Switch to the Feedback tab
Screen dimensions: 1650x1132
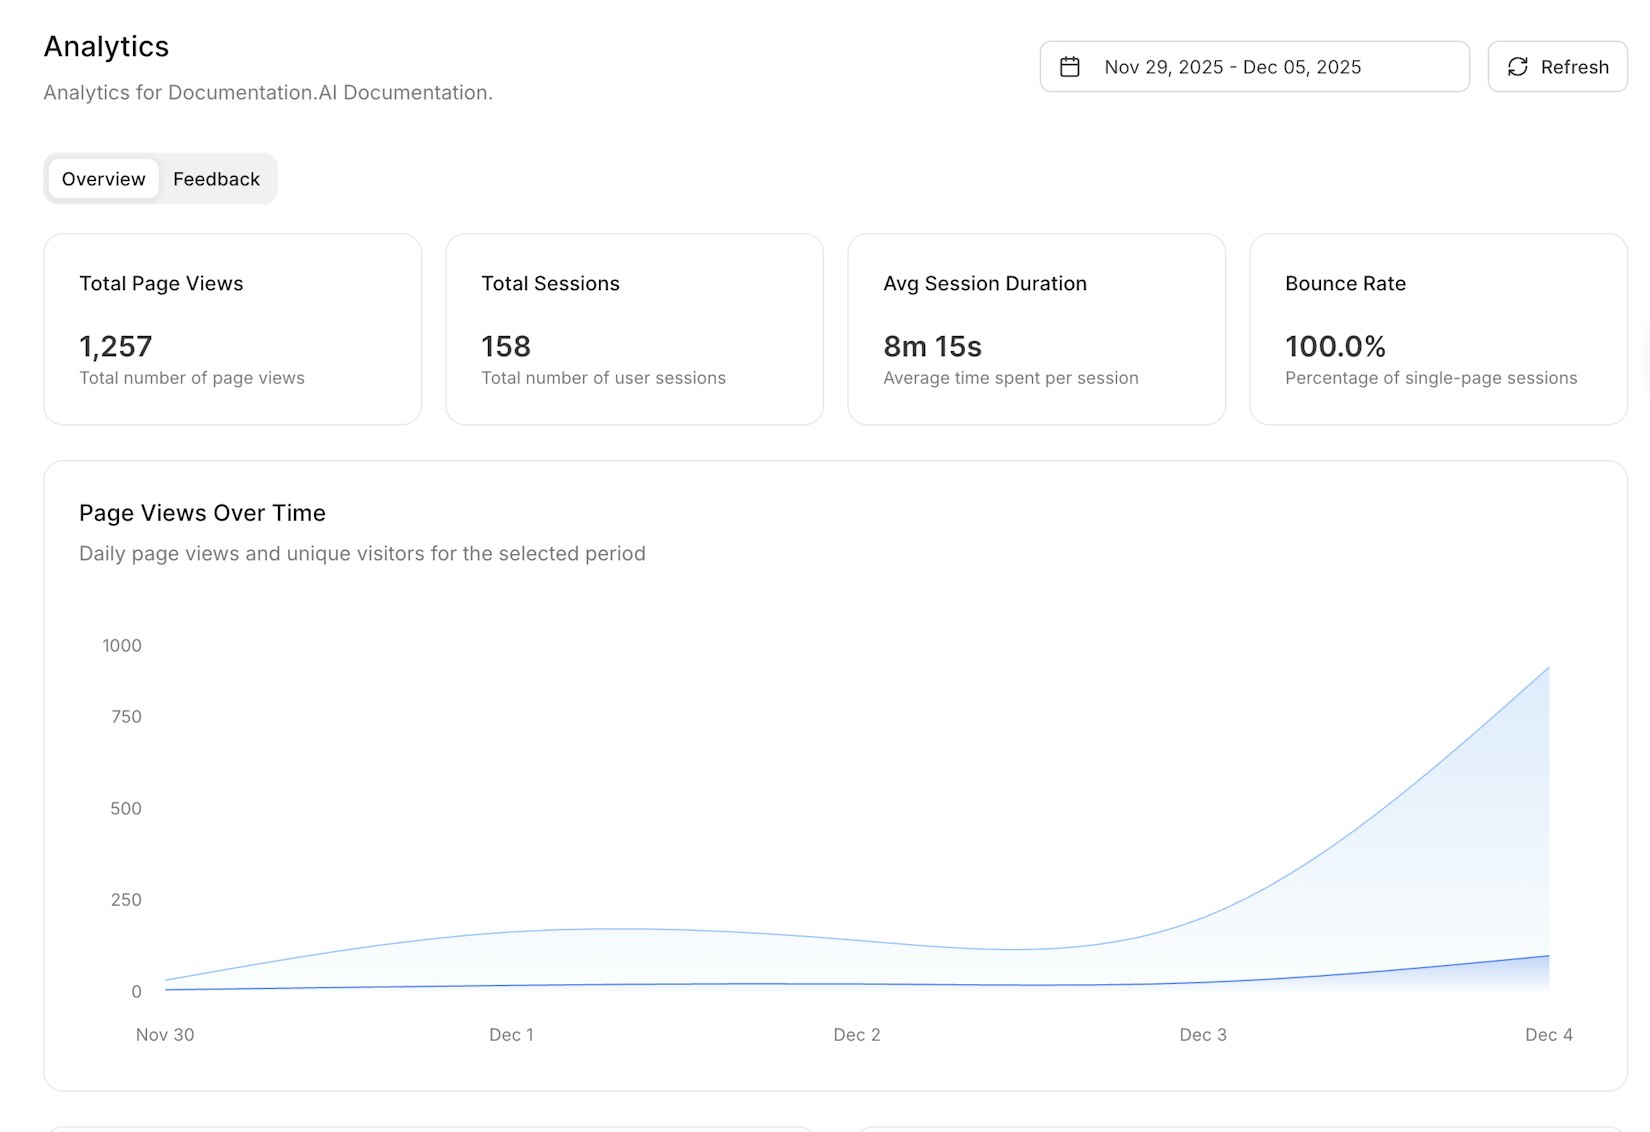click(216, 179)
